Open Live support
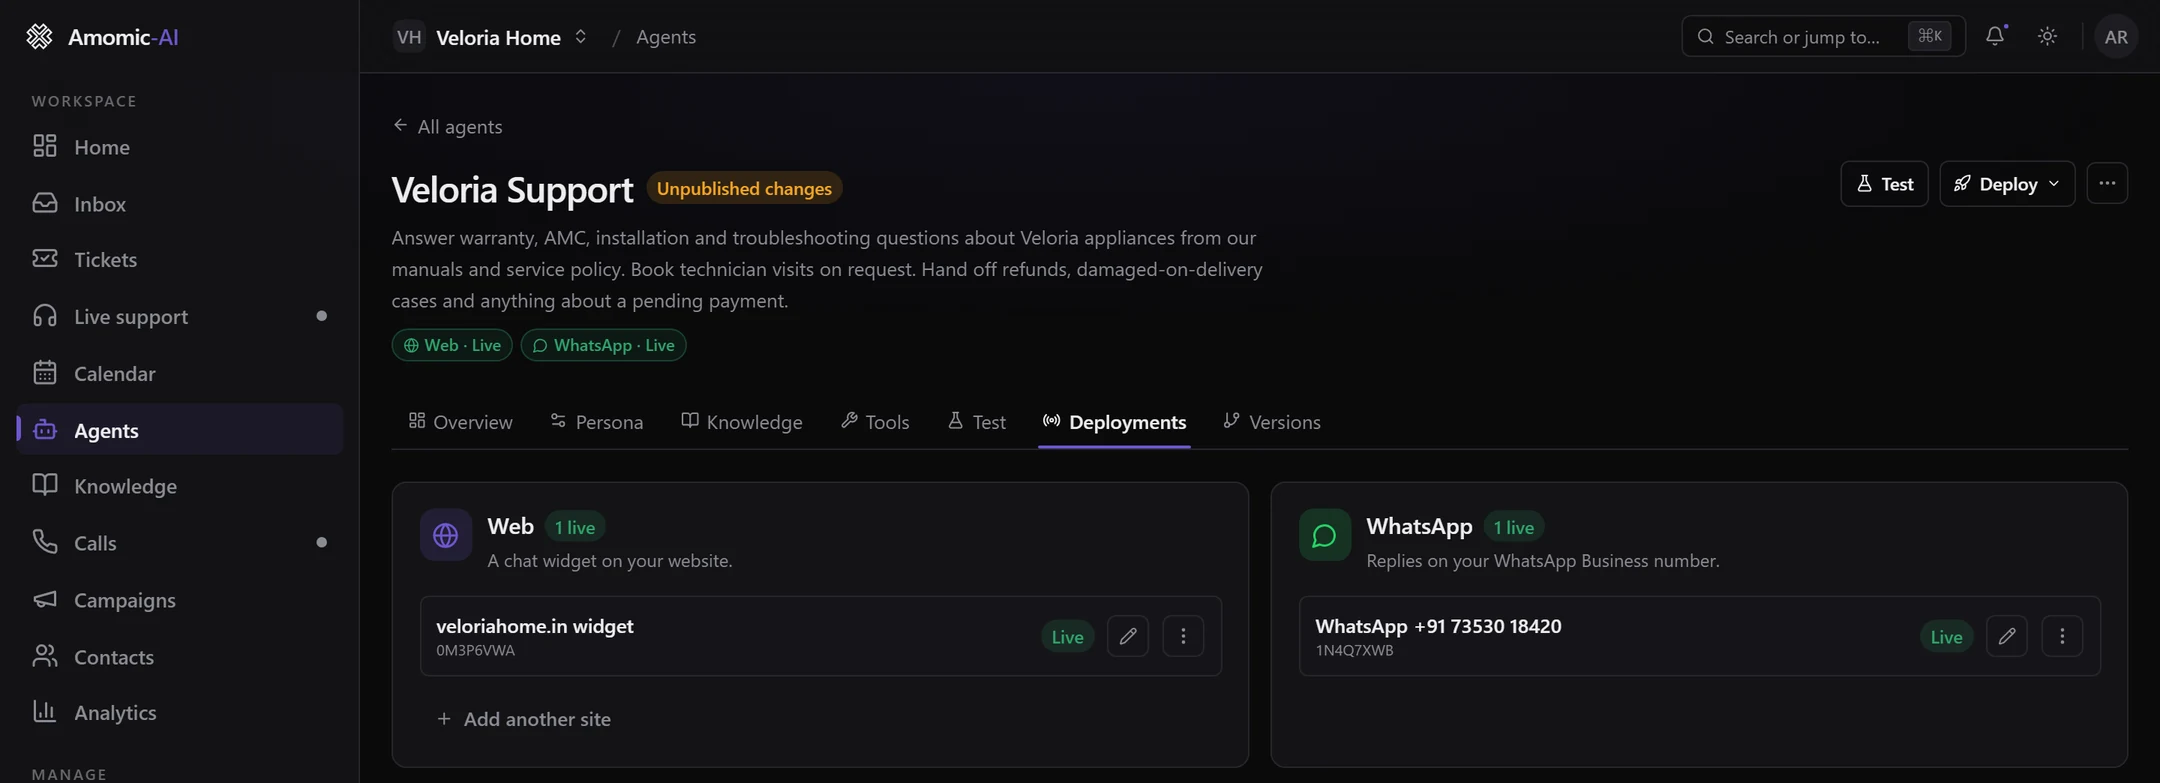This screenshot has width=2160, height=783. click(180, 317)
